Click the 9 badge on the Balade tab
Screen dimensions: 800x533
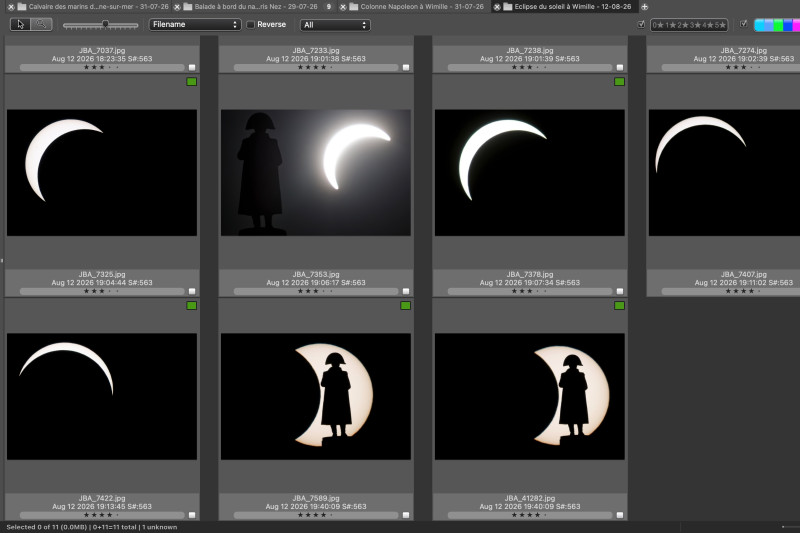coord(329,7)
